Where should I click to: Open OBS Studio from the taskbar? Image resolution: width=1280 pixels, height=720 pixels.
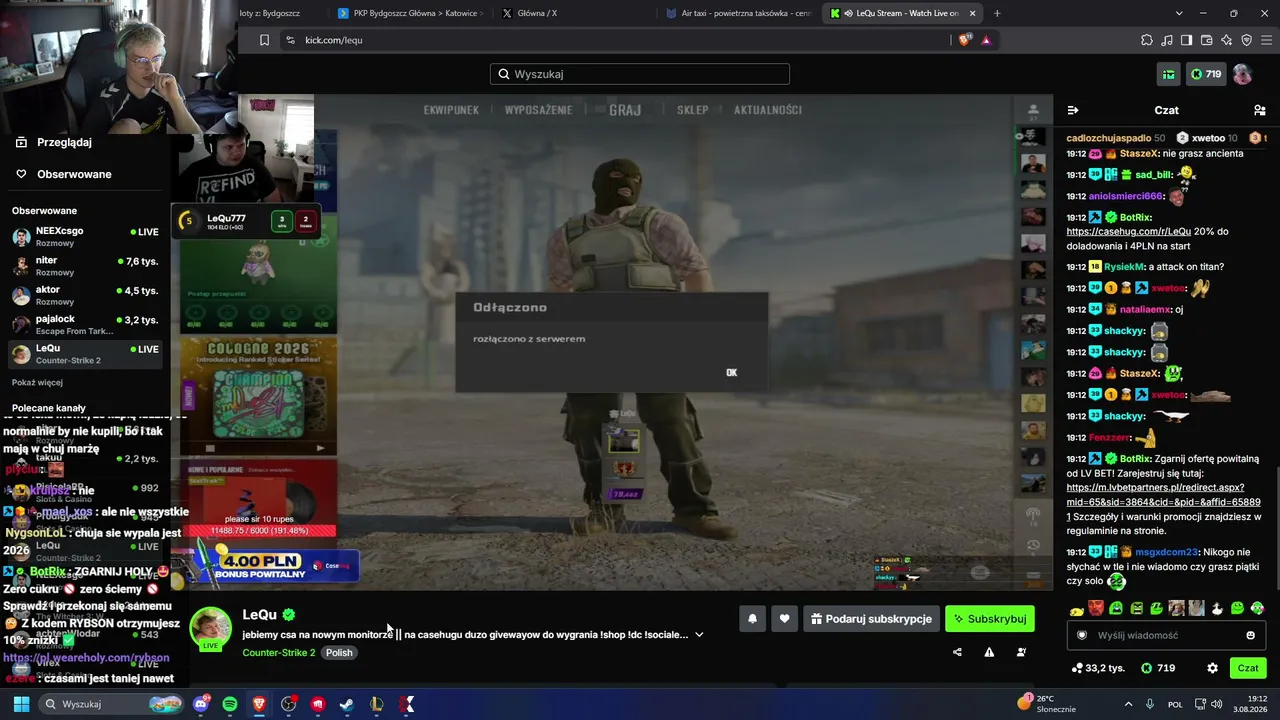[x=289, y=704]
